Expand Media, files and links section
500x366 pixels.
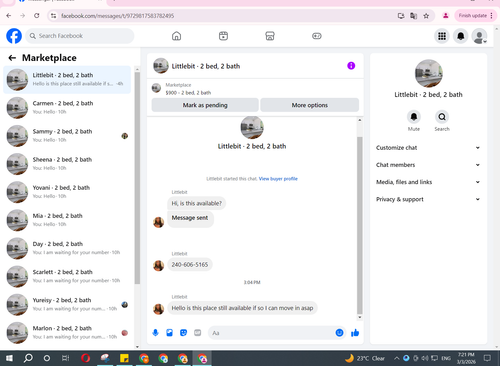point(428,182)
